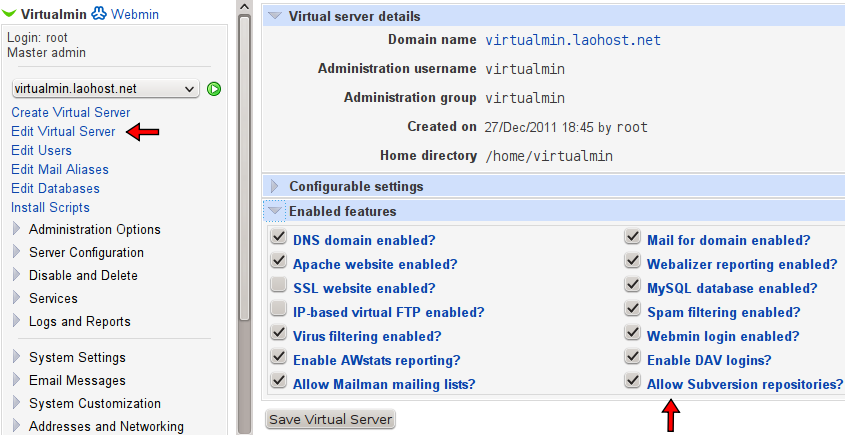The width and height of the screenshot is (845, 435).
Task: Select the 27/Dec/2011 18:45 creation date text
Action: click(x=539, y=127)
